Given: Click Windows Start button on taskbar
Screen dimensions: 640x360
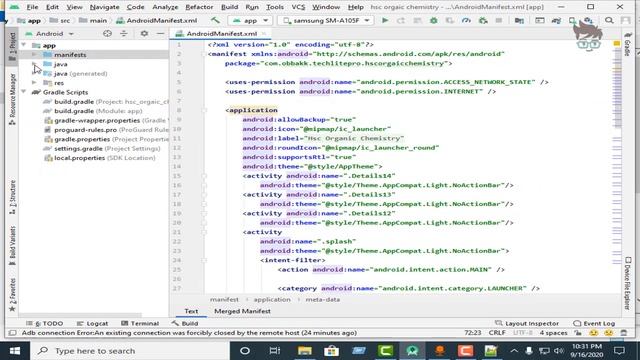Looking at the screenshot, I should tap(15, 351).
